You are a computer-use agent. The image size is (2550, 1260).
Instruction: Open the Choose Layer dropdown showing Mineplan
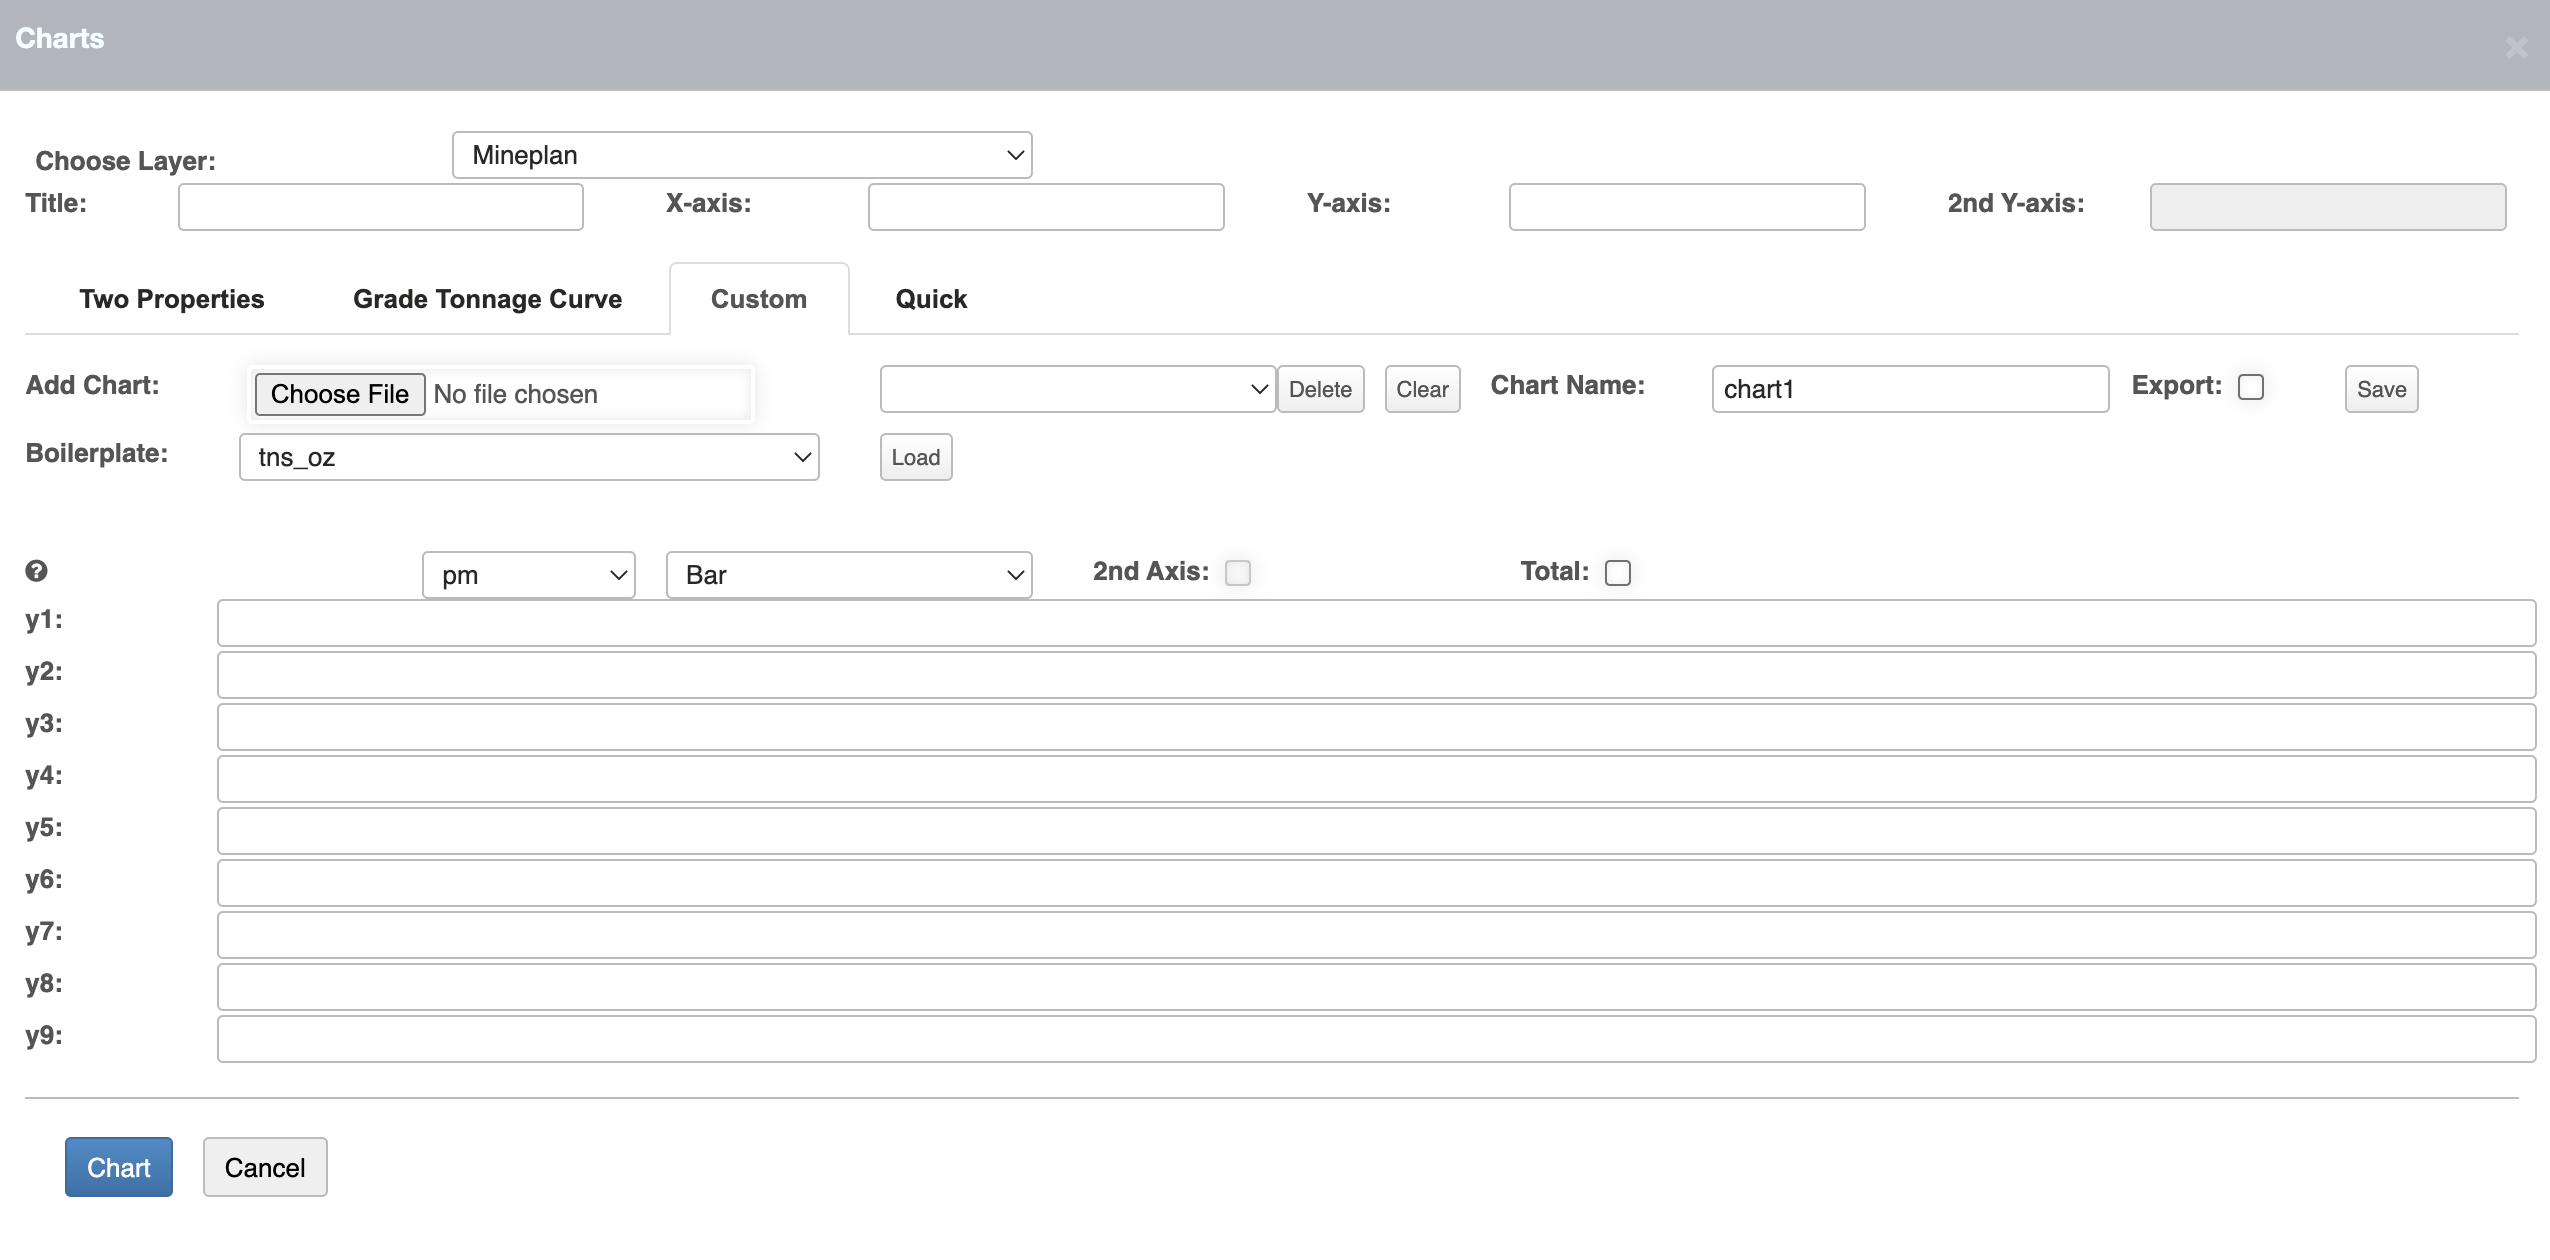pyautogui.click(x=740, y=154)
